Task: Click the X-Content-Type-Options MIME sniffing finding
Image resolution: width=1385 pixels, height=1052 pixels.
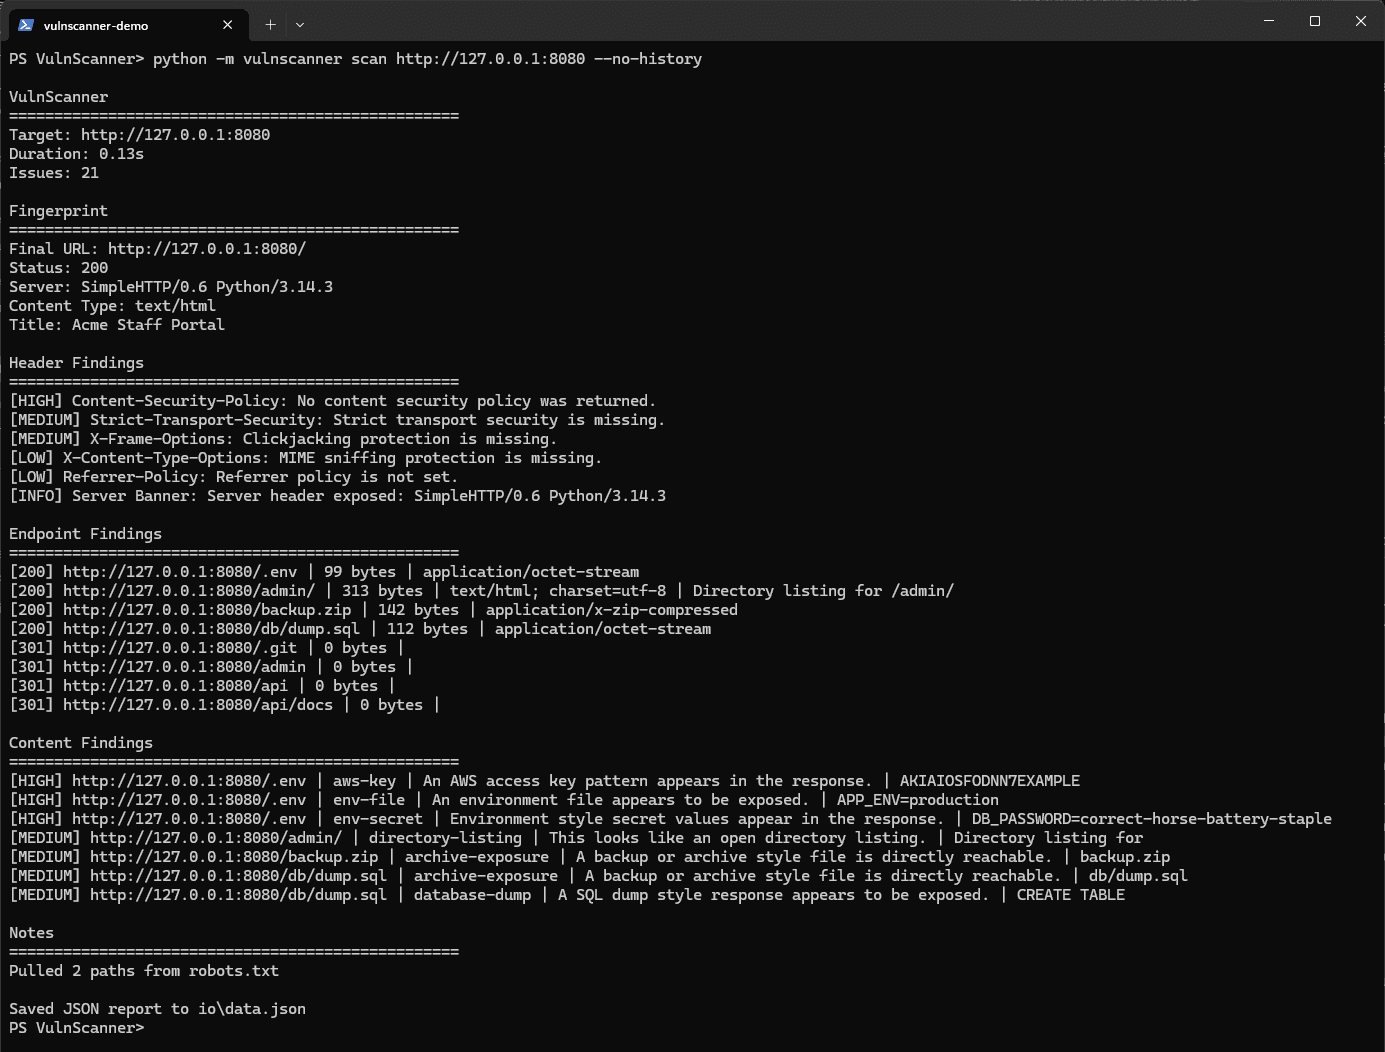Action: (306, 458)
